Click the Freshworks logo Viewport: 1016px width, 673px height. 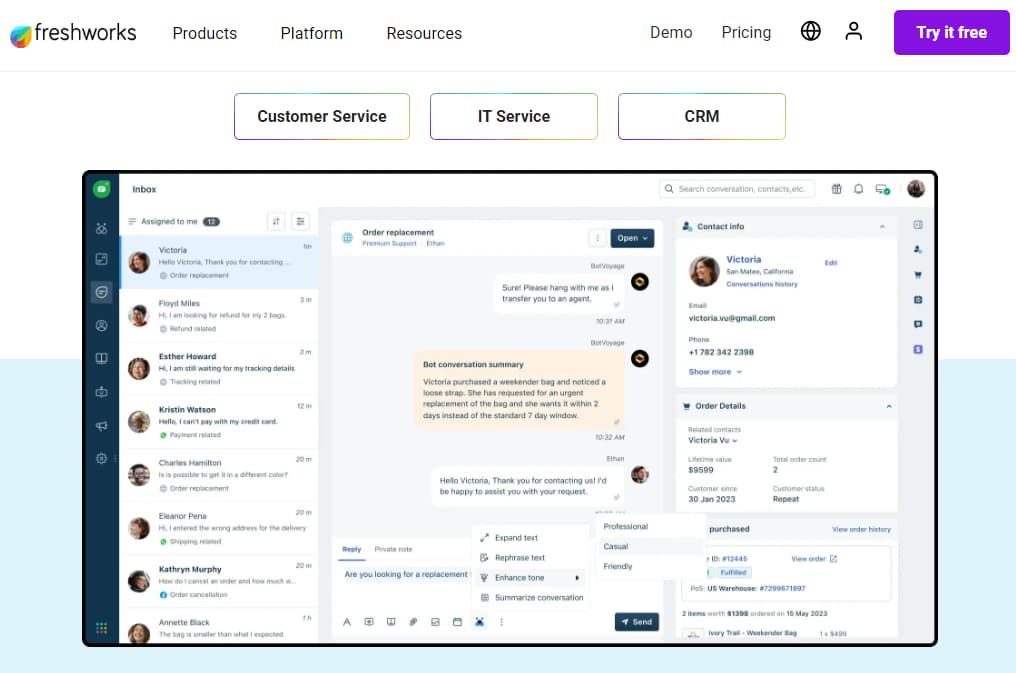[x=73, y=34]
